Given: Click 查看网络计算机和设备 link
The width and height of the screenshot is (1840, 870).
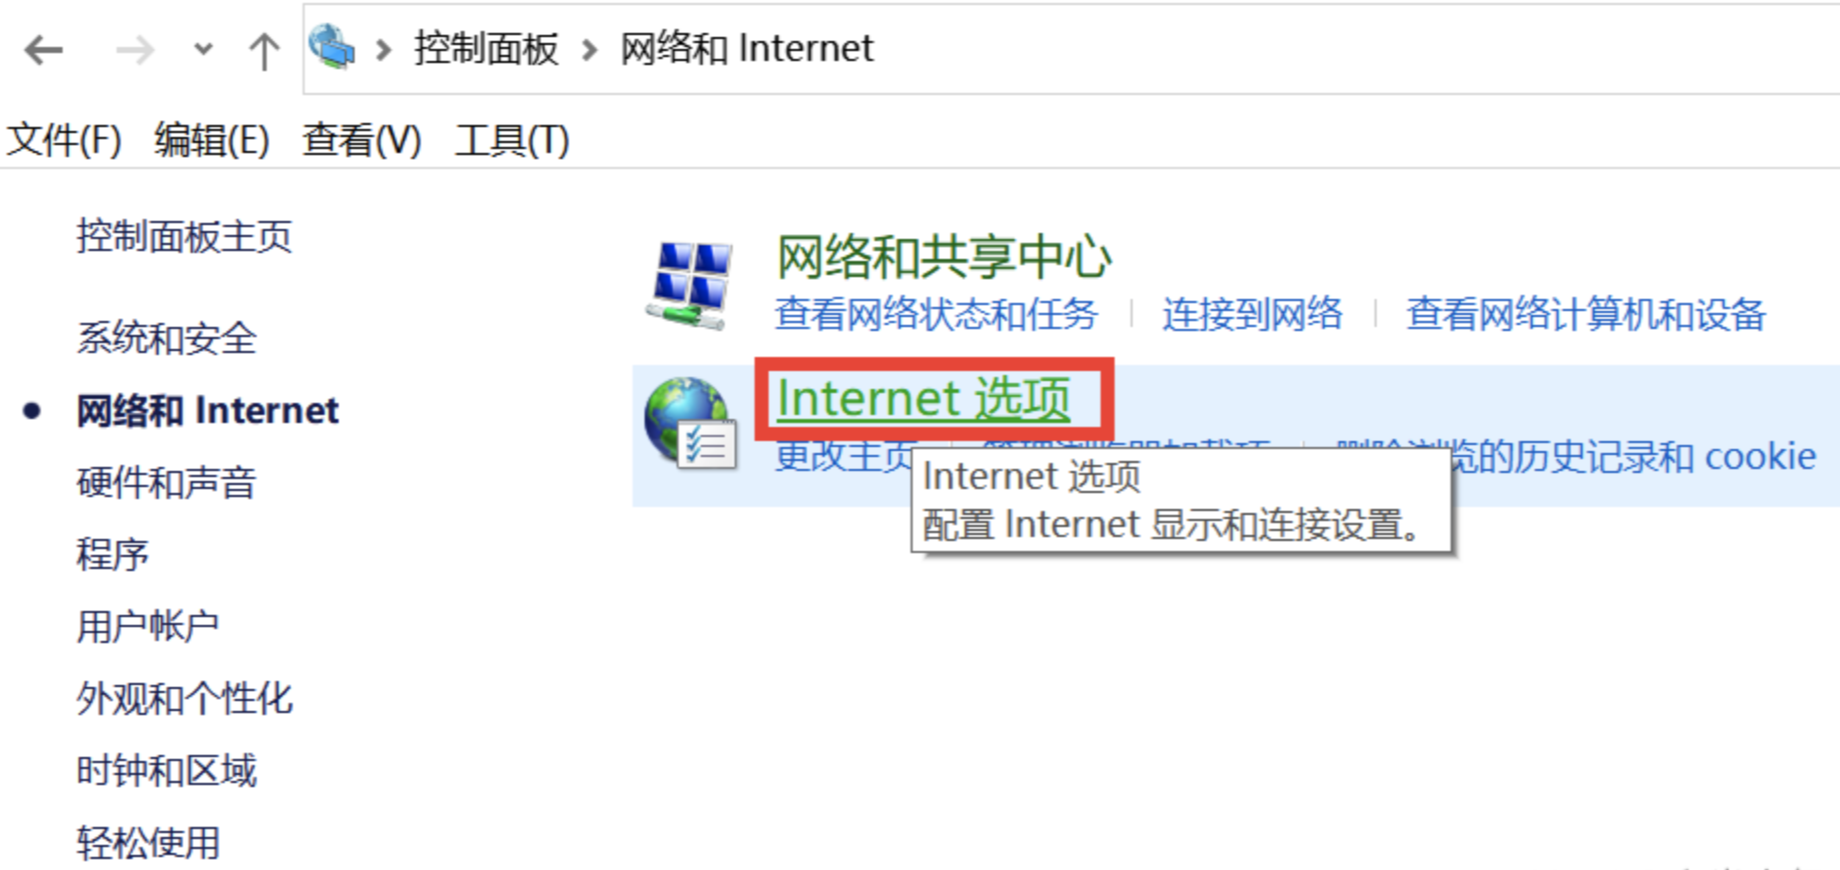Looking at the screenshot, I should pyautogui.click(x=1586, y=314).
